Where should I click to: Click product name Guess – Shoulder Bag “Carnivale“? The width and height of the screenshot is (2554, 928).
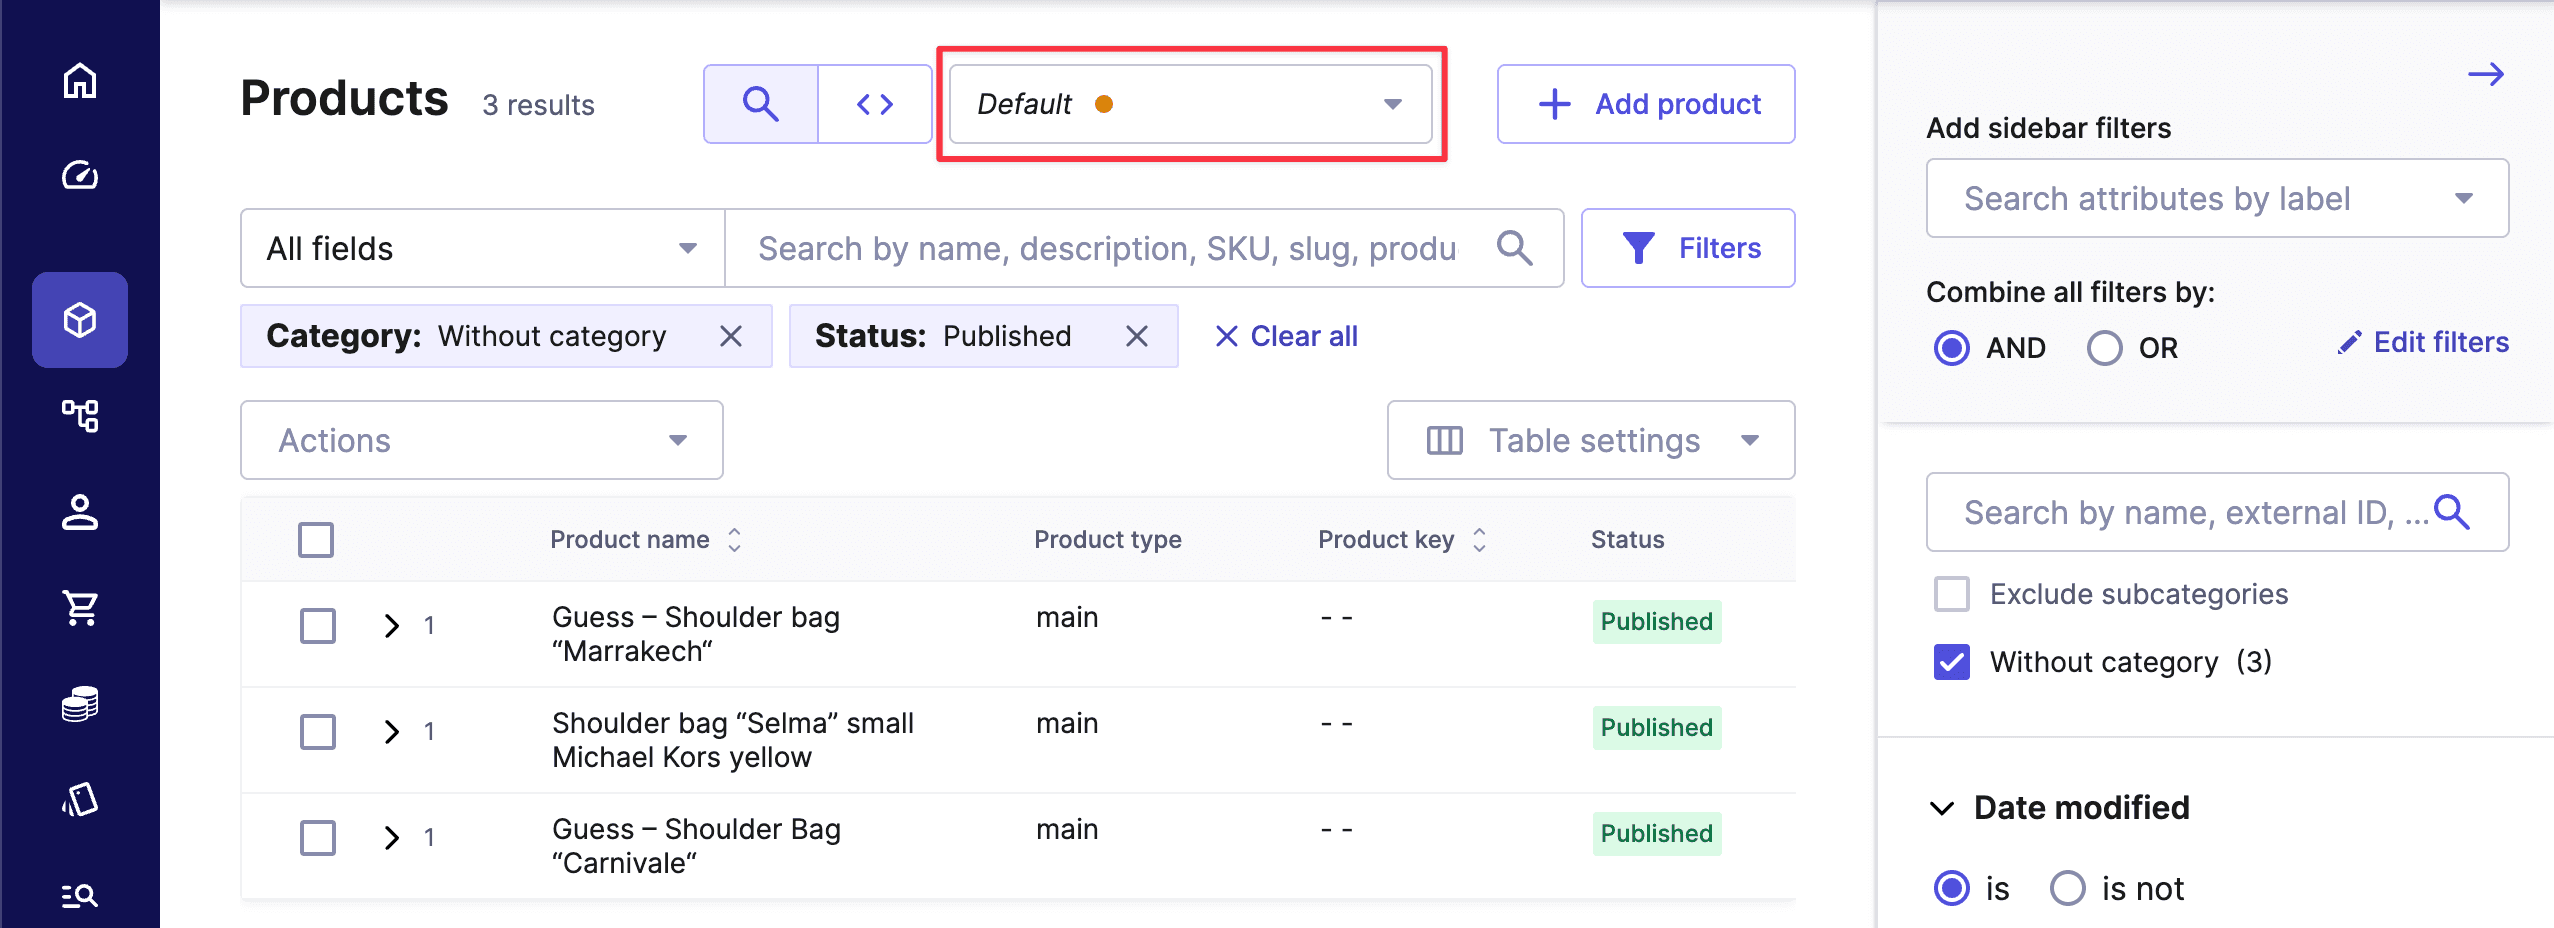click(x=696, y=846)
